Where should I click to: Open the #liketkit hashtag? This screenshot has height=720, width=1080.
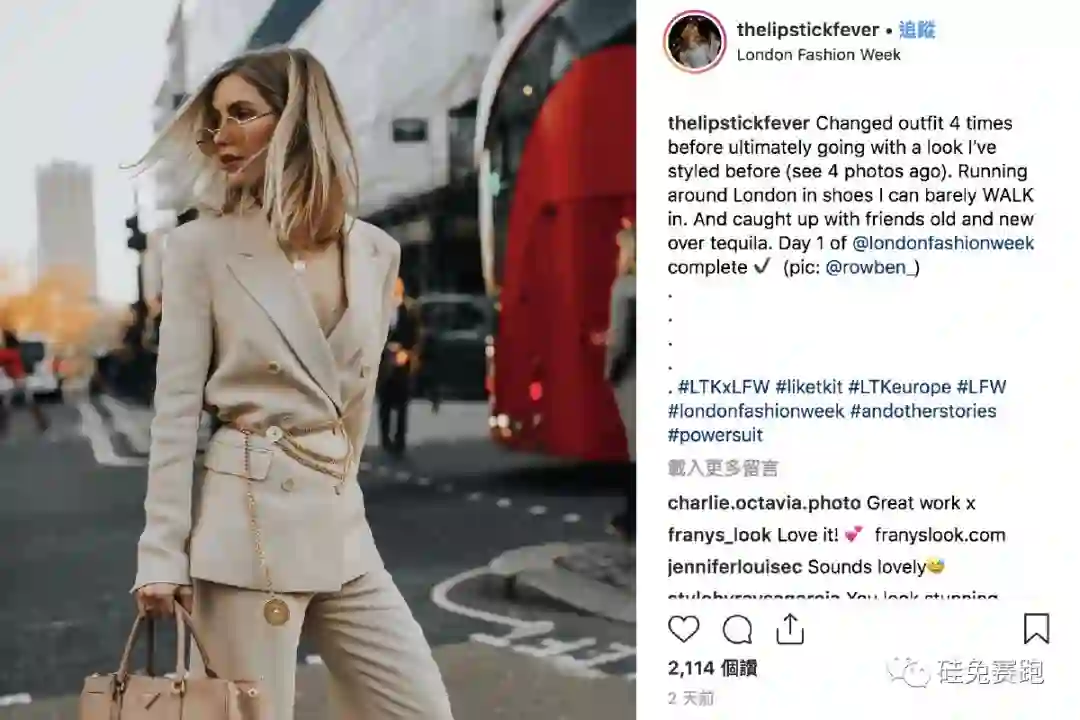(809, 387)
